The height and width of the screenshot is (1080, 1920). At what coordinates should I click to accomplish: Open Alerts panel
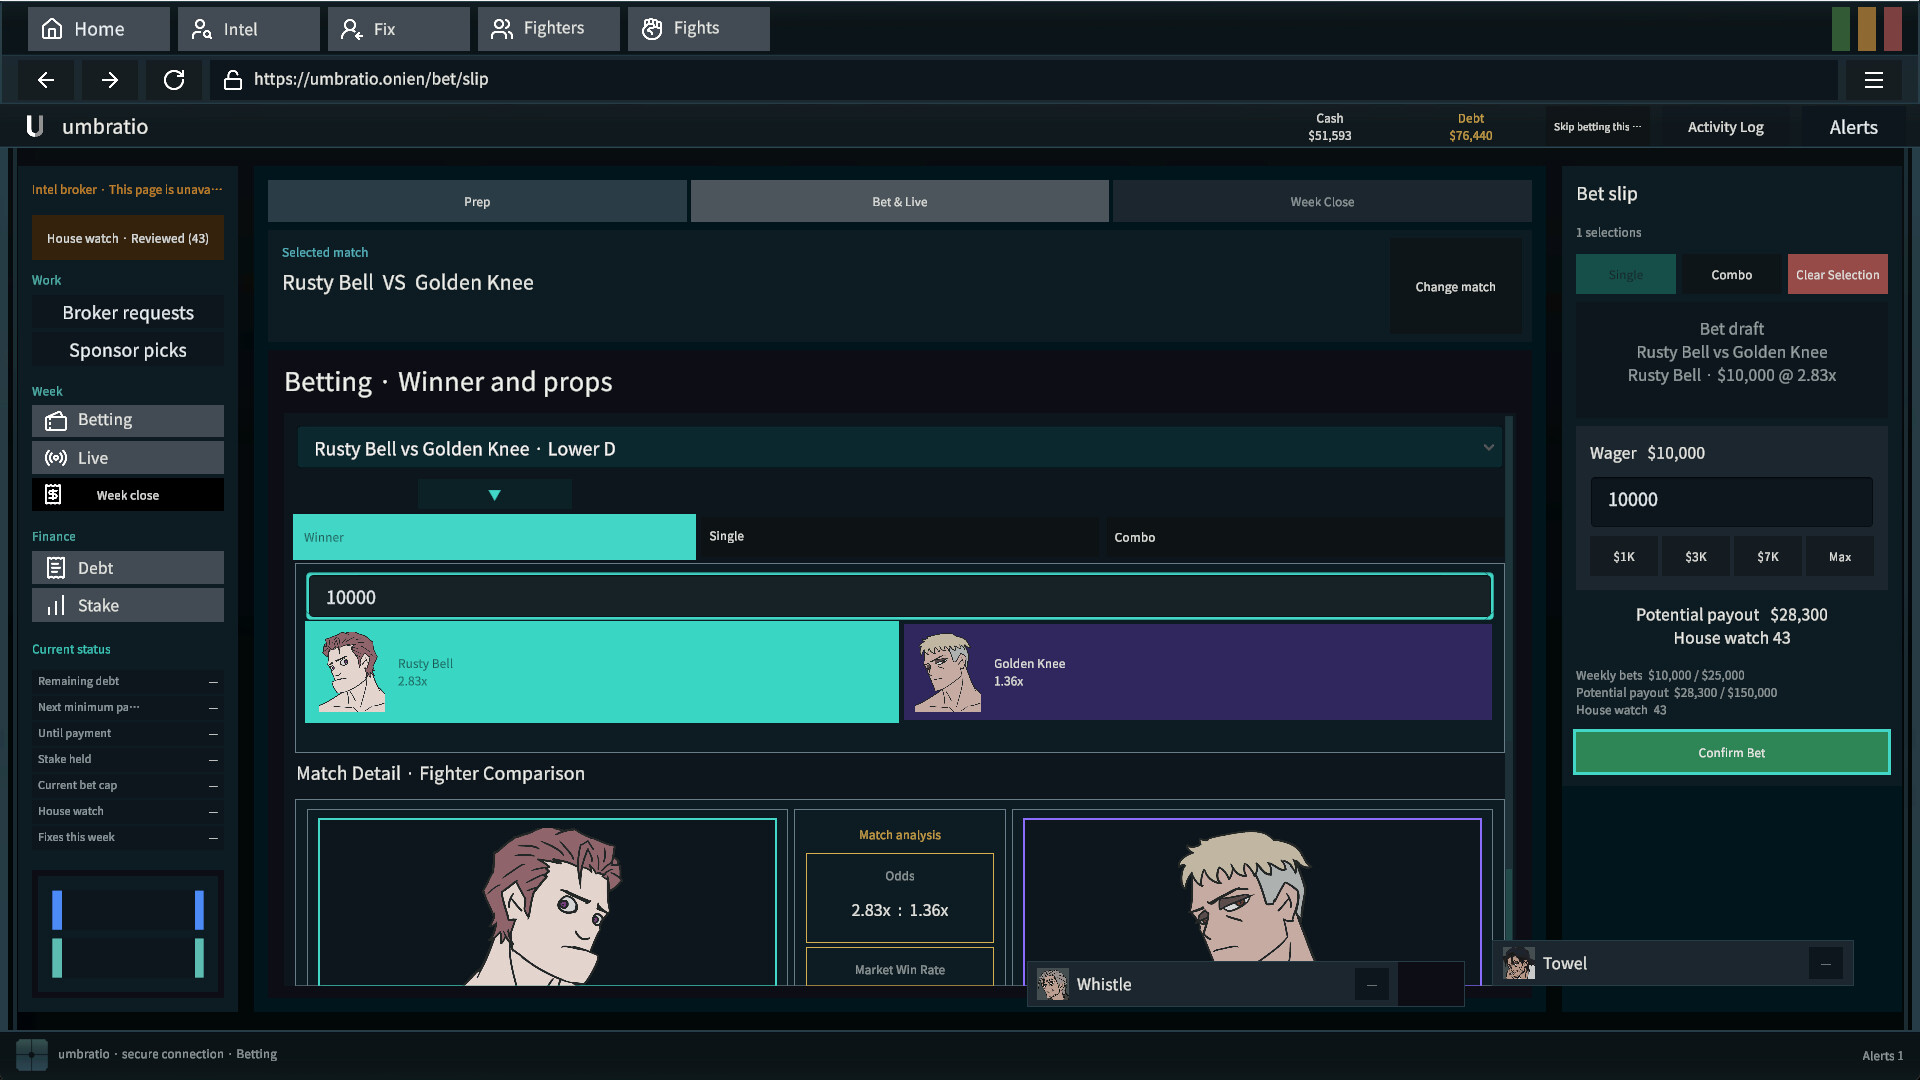(x=1853, y=127)
